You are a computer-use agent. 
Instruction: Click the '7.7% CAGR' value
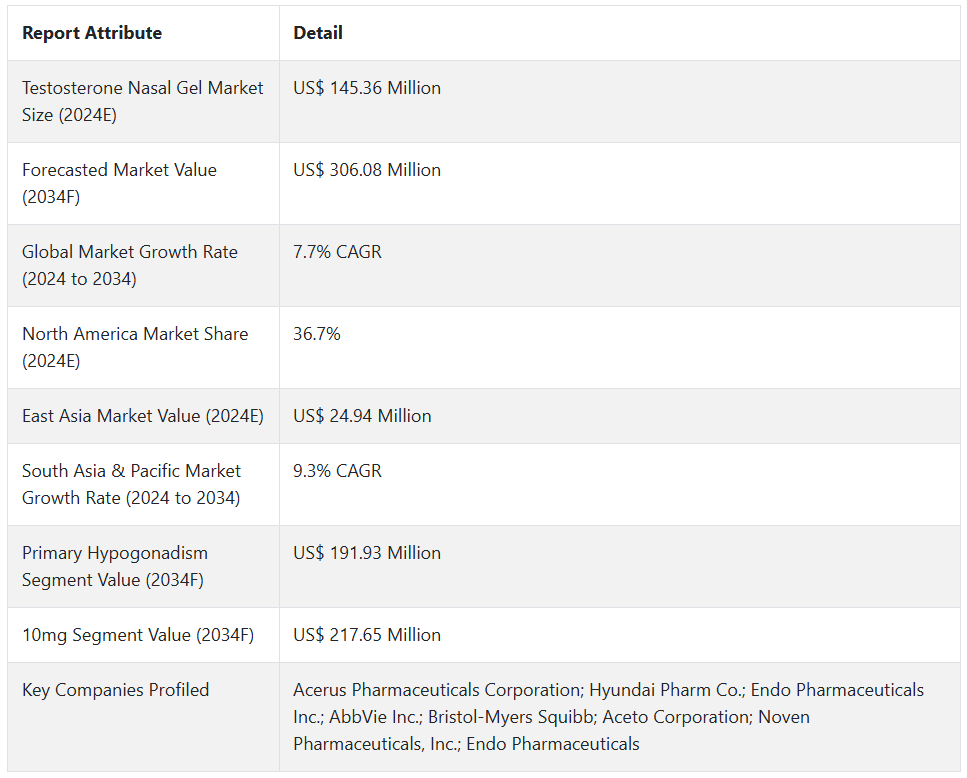click(x=337, y=252)
